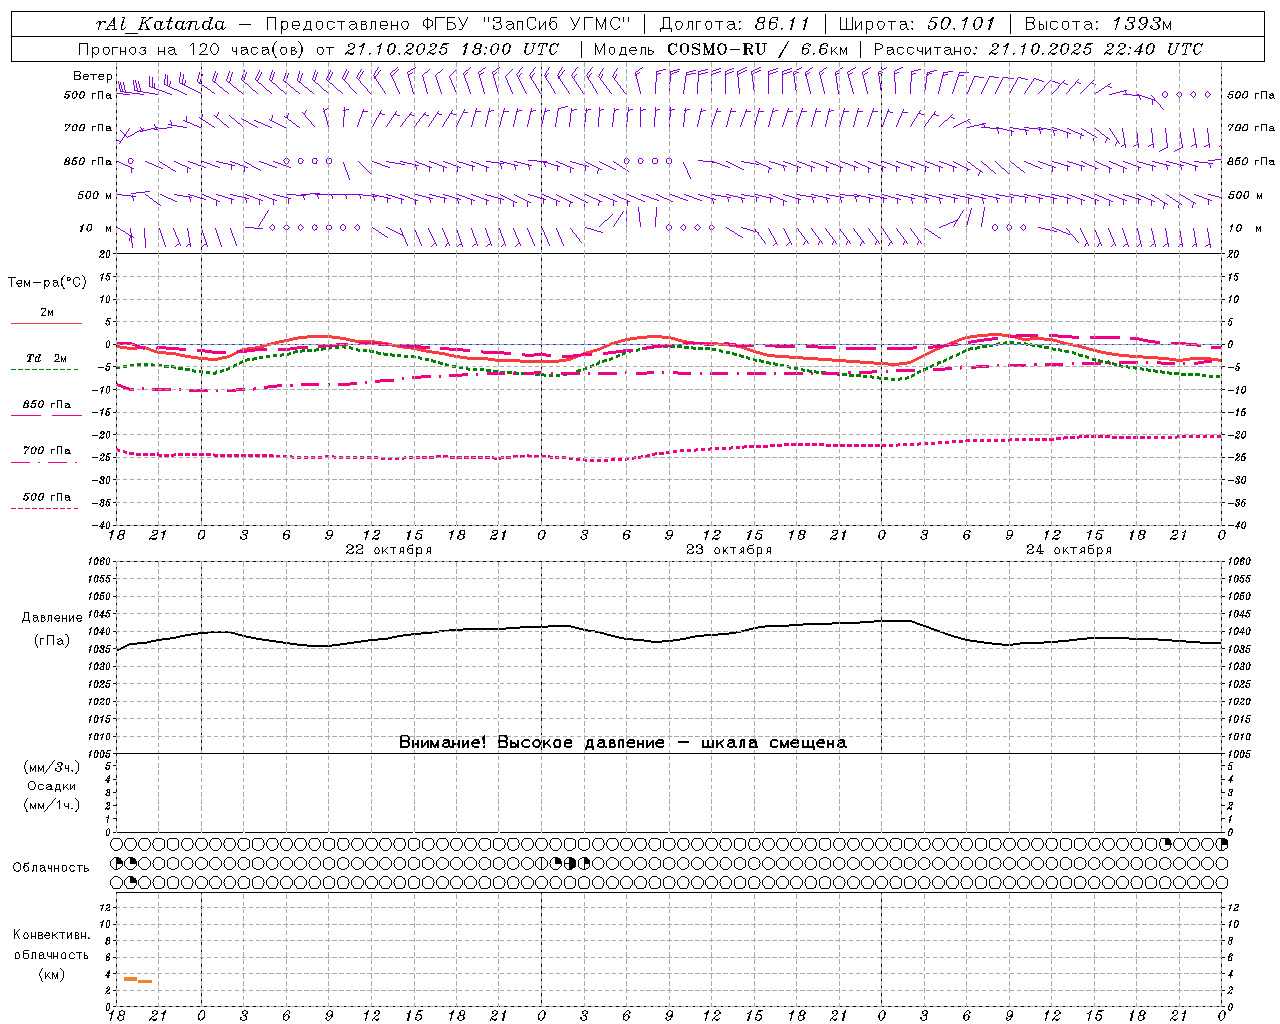The height and width of the screenshot is (1024, 1280).
Task: Click the Тем-ра(°C) axis label
Action: 47,283
